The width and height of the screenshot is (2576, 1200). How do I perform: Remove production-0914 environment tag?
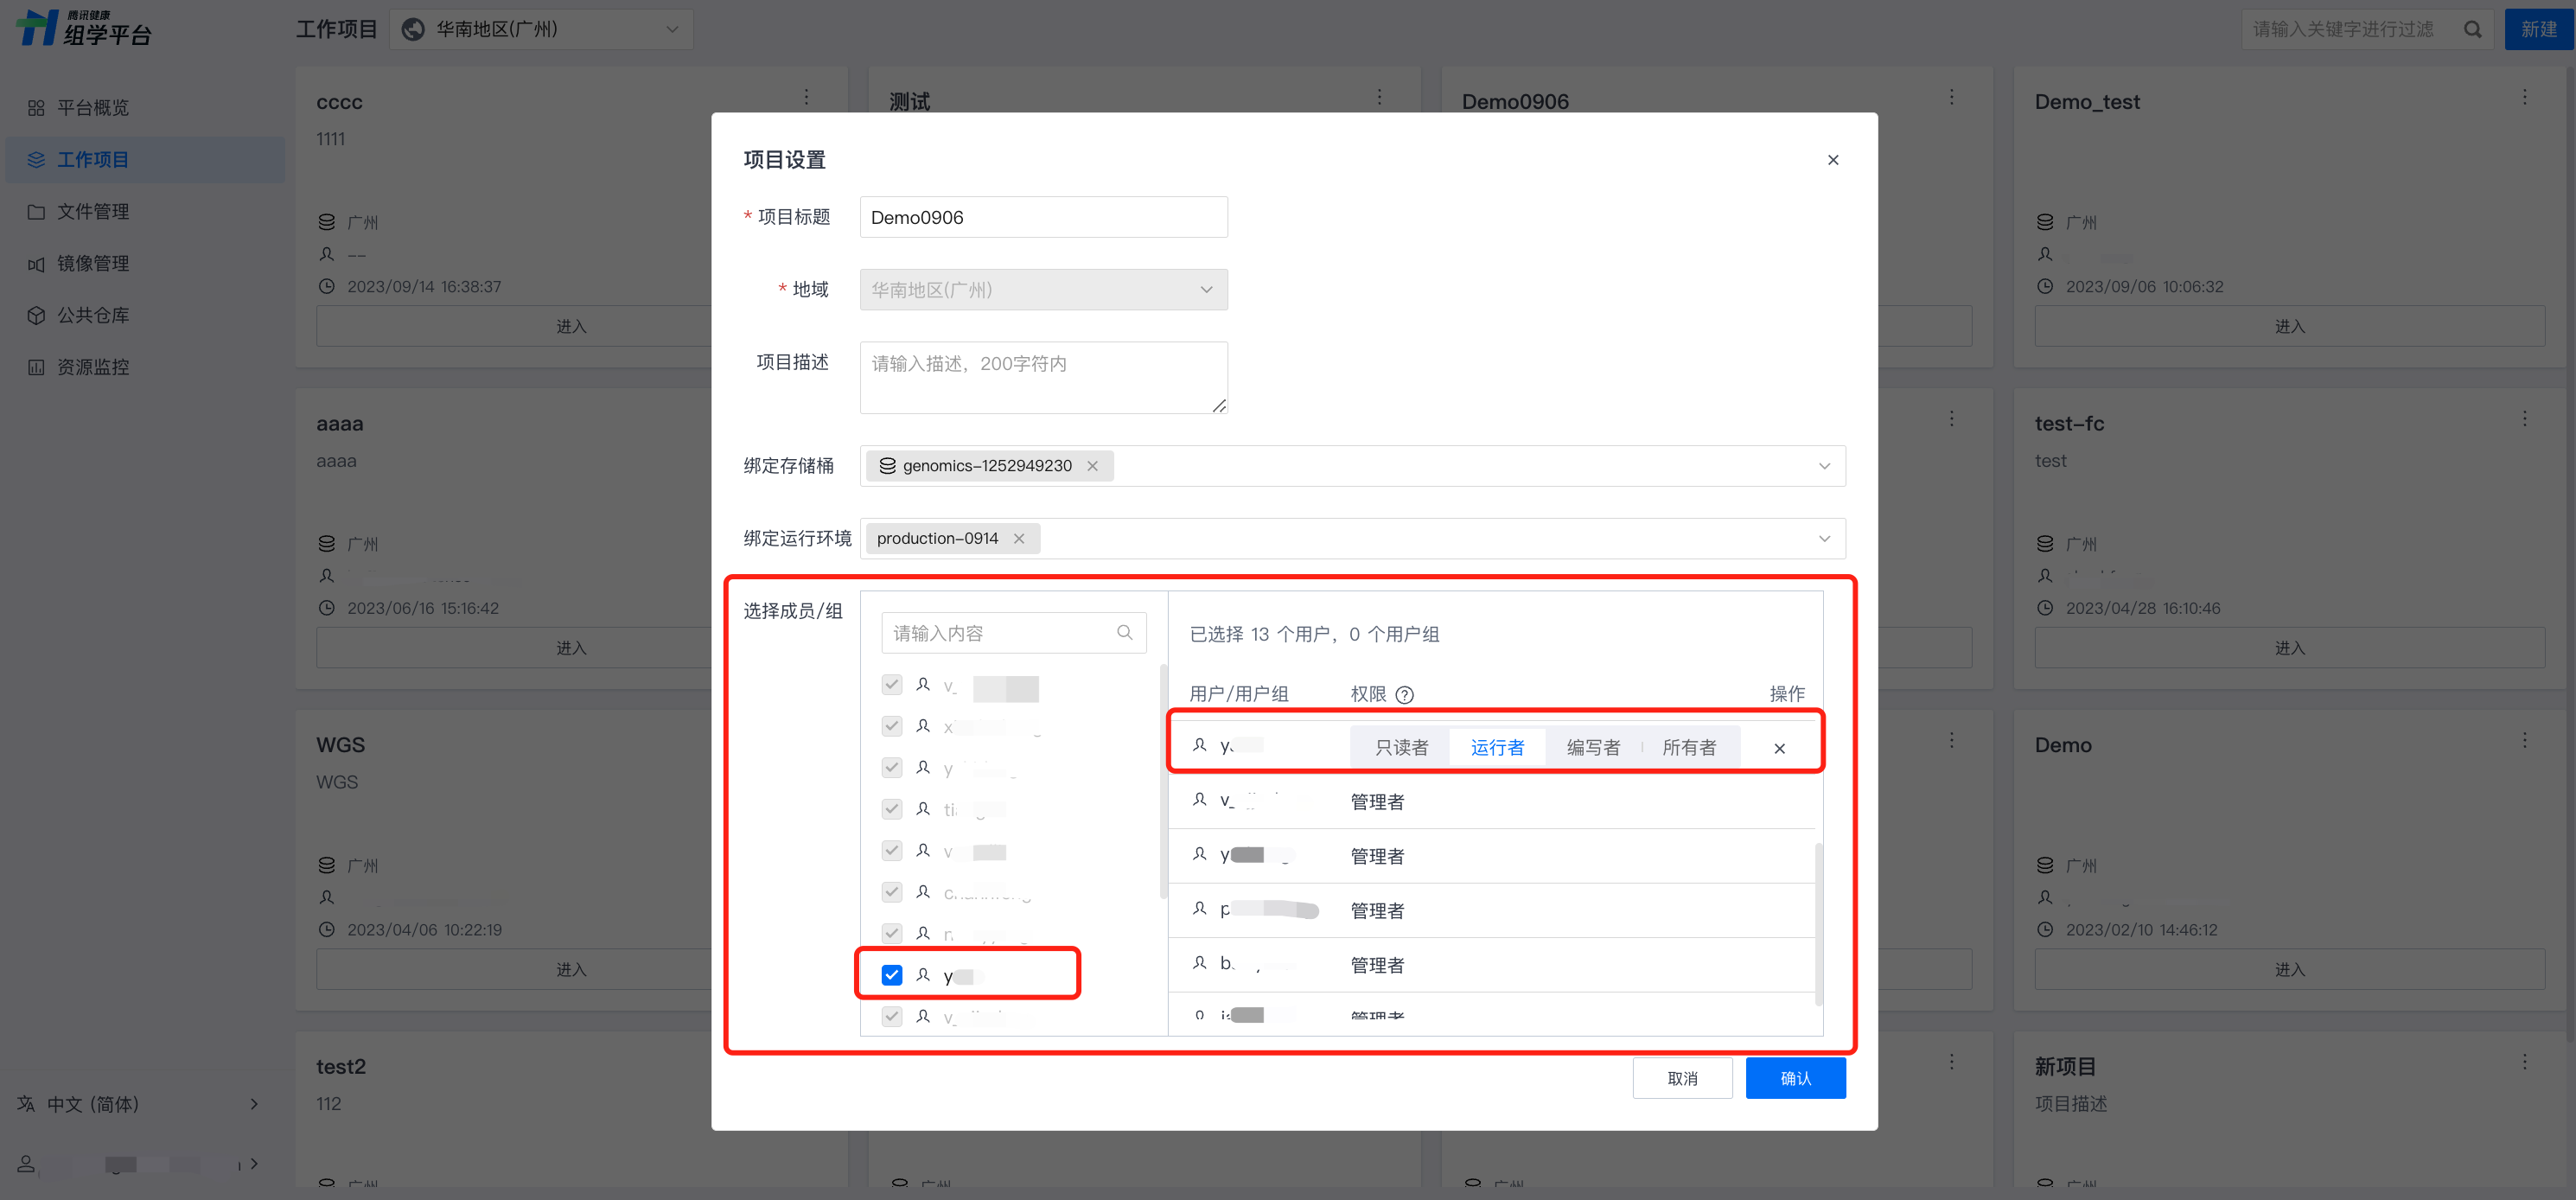1018,538
